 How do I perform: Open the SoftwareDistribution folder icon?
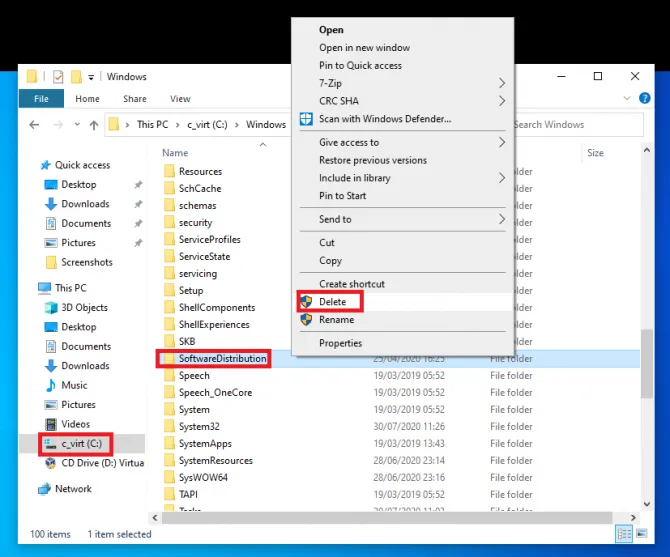168,358
